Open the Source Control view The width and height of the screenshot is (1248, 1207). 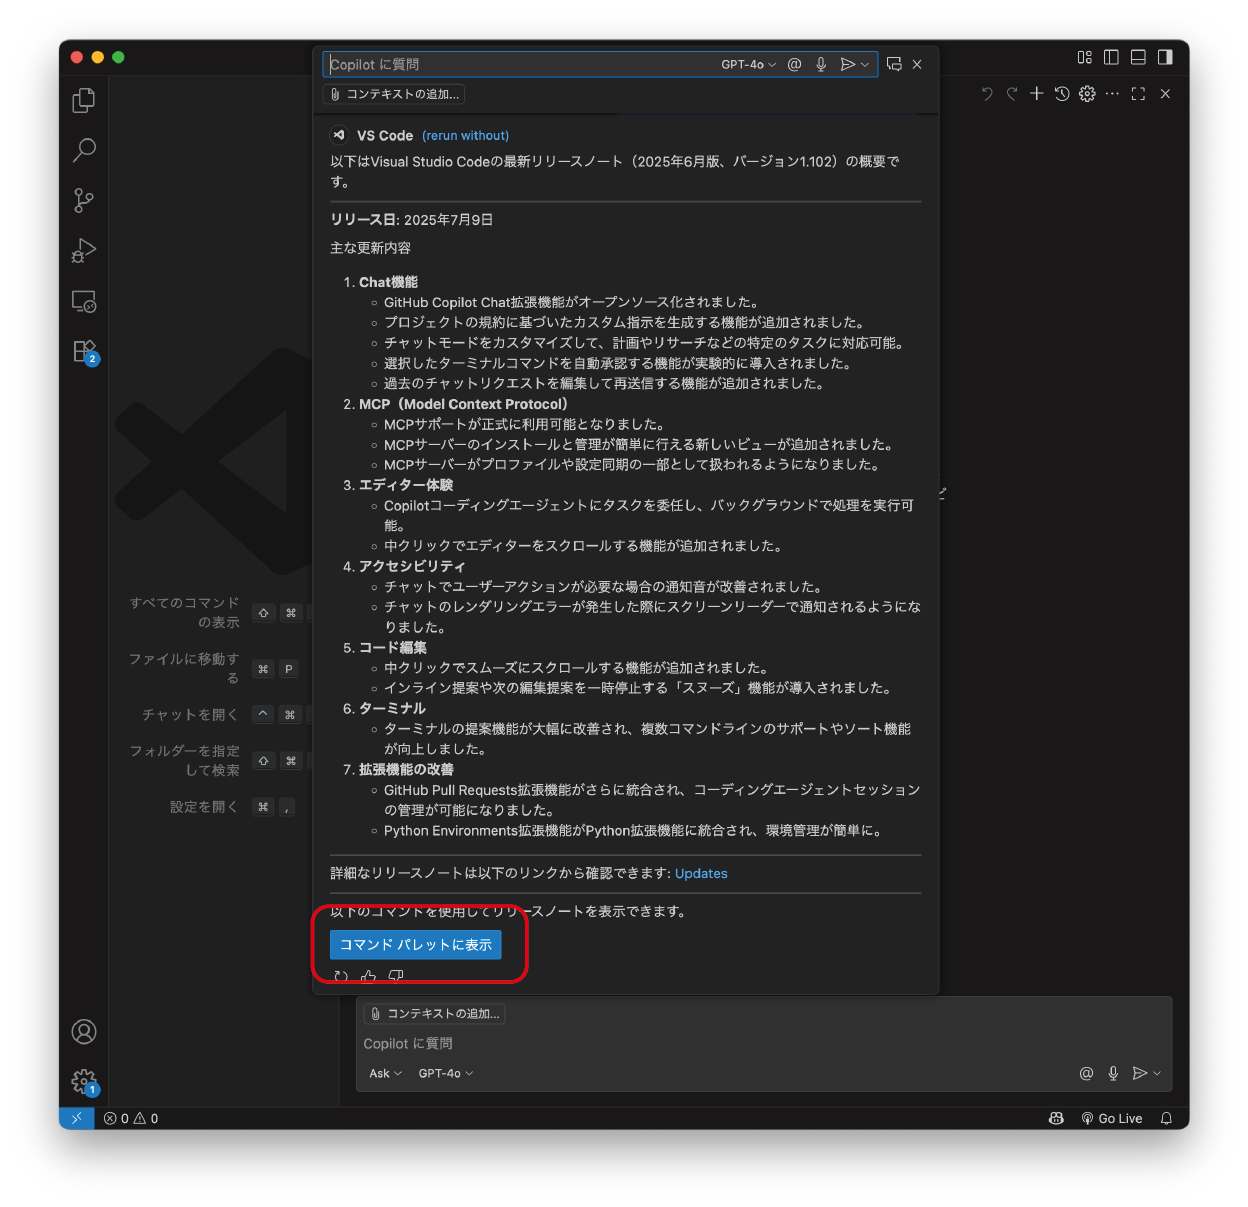(84, 200)
